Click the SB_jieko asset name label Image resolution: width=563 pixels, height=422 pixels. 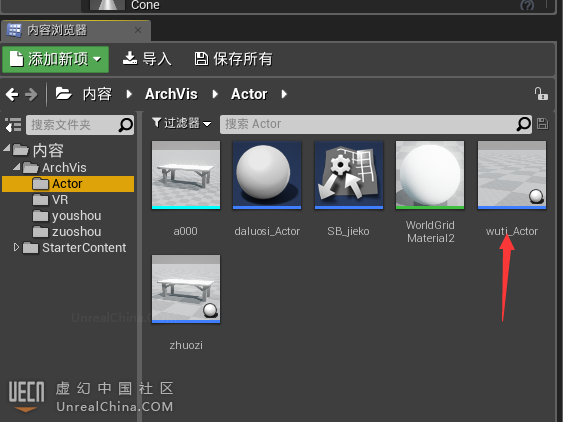348,231
